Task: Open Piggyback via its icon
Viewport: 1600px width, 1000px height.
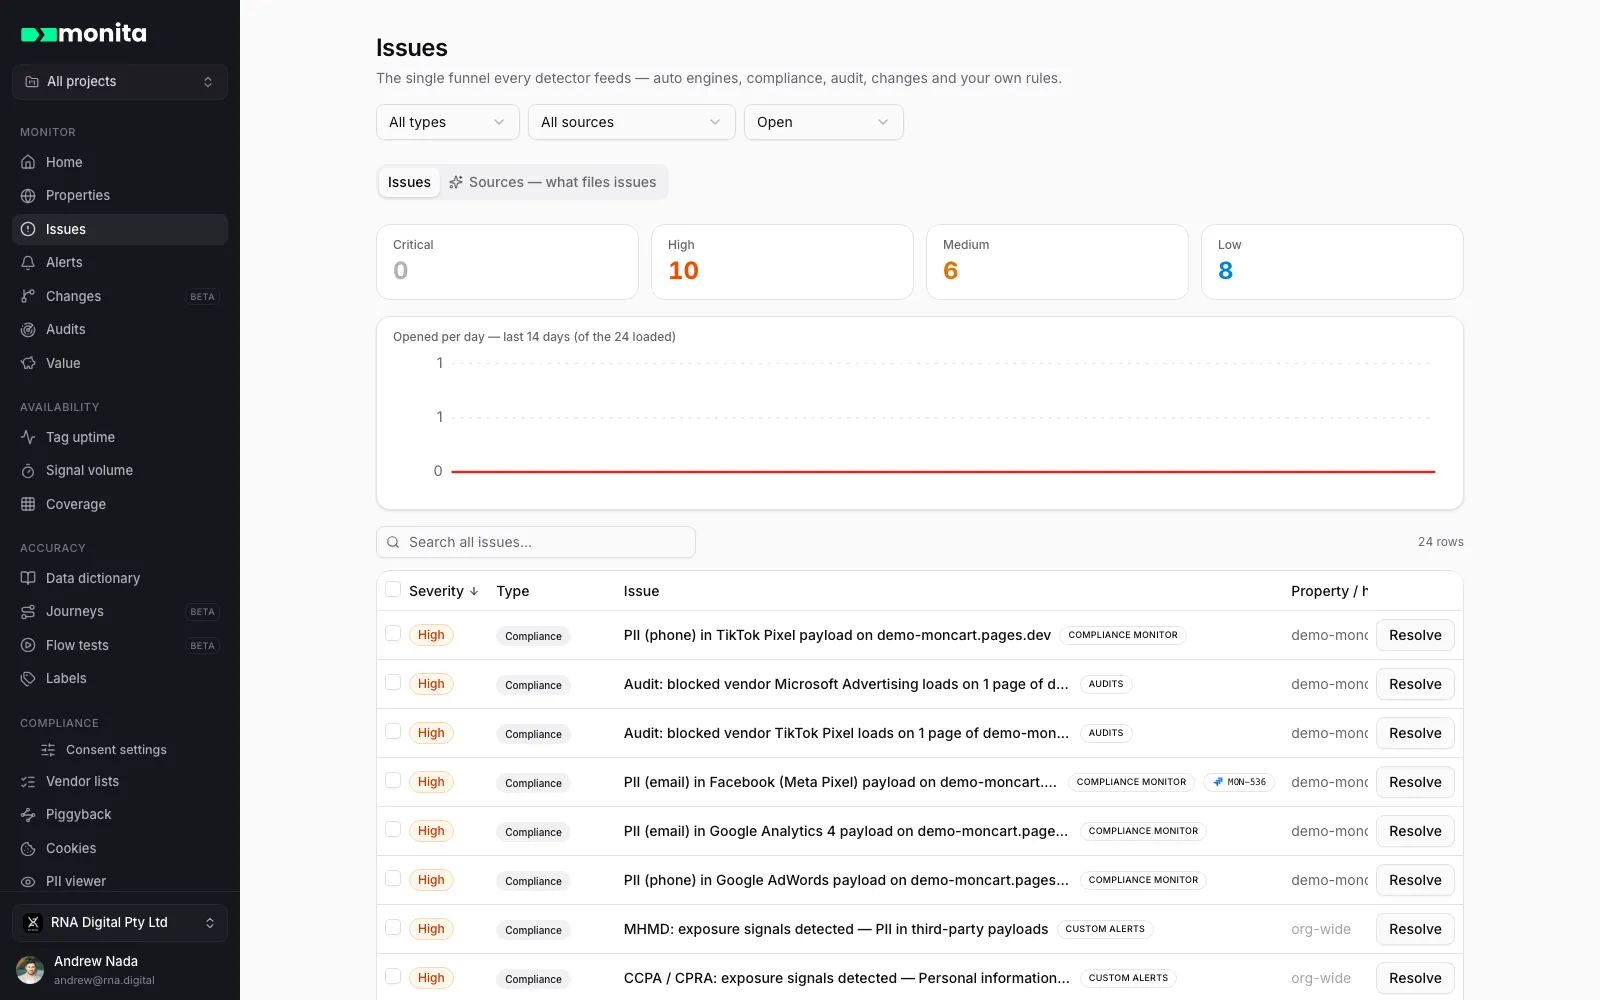Action: (28, 814)
